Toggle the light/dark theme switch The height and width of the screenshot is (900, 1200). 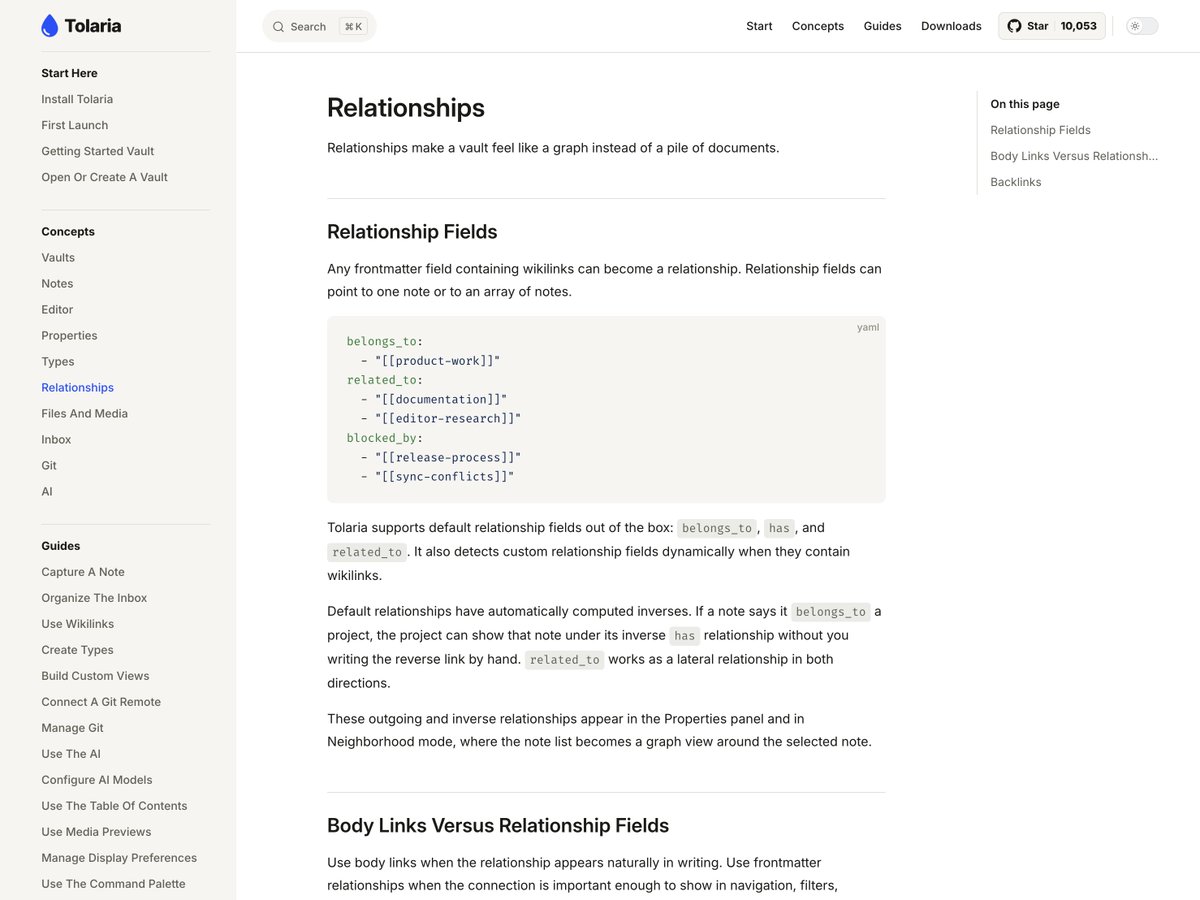(x=1142, y=26)
